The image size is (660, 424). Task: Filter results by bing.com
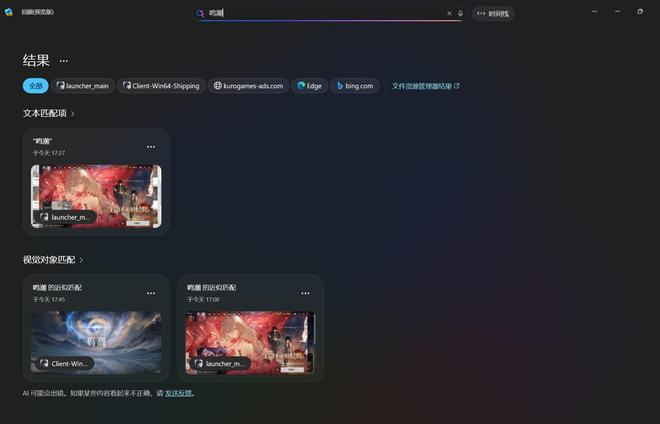point(355,86)
